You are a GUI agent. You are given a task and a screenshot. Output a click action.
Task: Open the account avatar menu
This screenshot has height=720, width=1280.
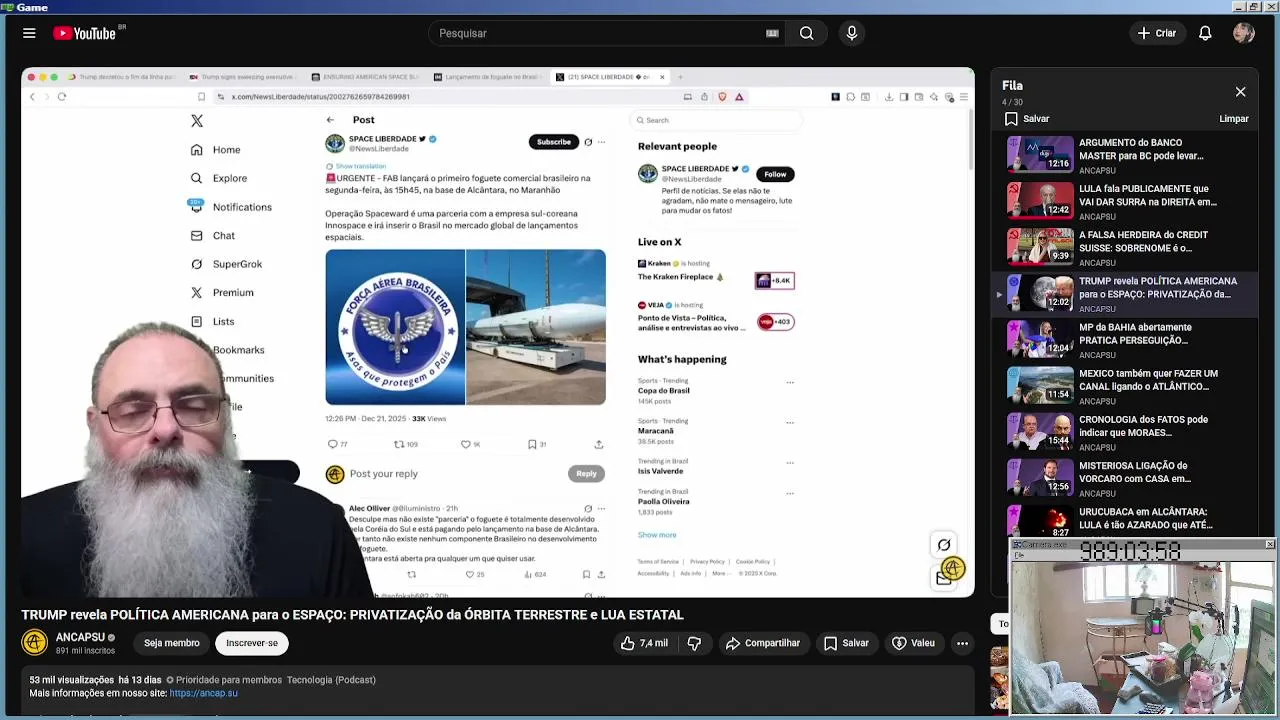pyautogui.click(x=1244, y=33)
